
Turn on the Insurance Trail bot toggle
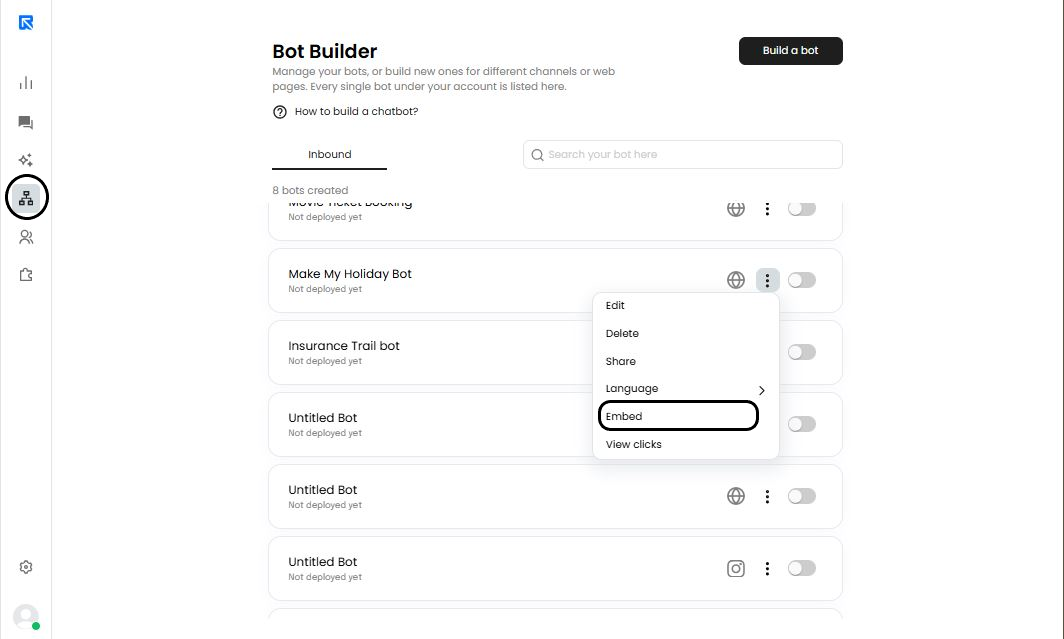tap(802, 352)
